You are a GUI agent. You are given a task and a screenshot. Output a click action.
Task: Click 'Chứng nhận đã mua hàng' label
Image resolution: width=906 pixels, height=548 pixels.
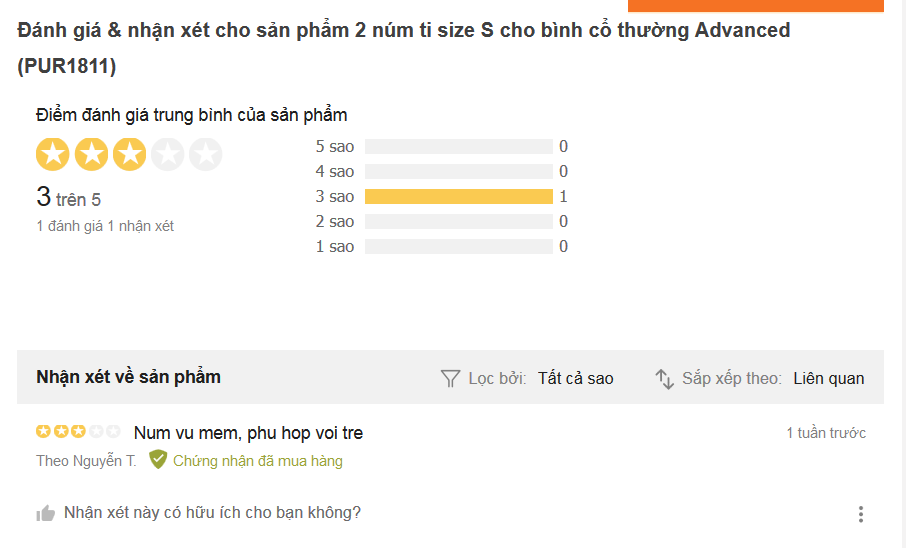(258, 461)
